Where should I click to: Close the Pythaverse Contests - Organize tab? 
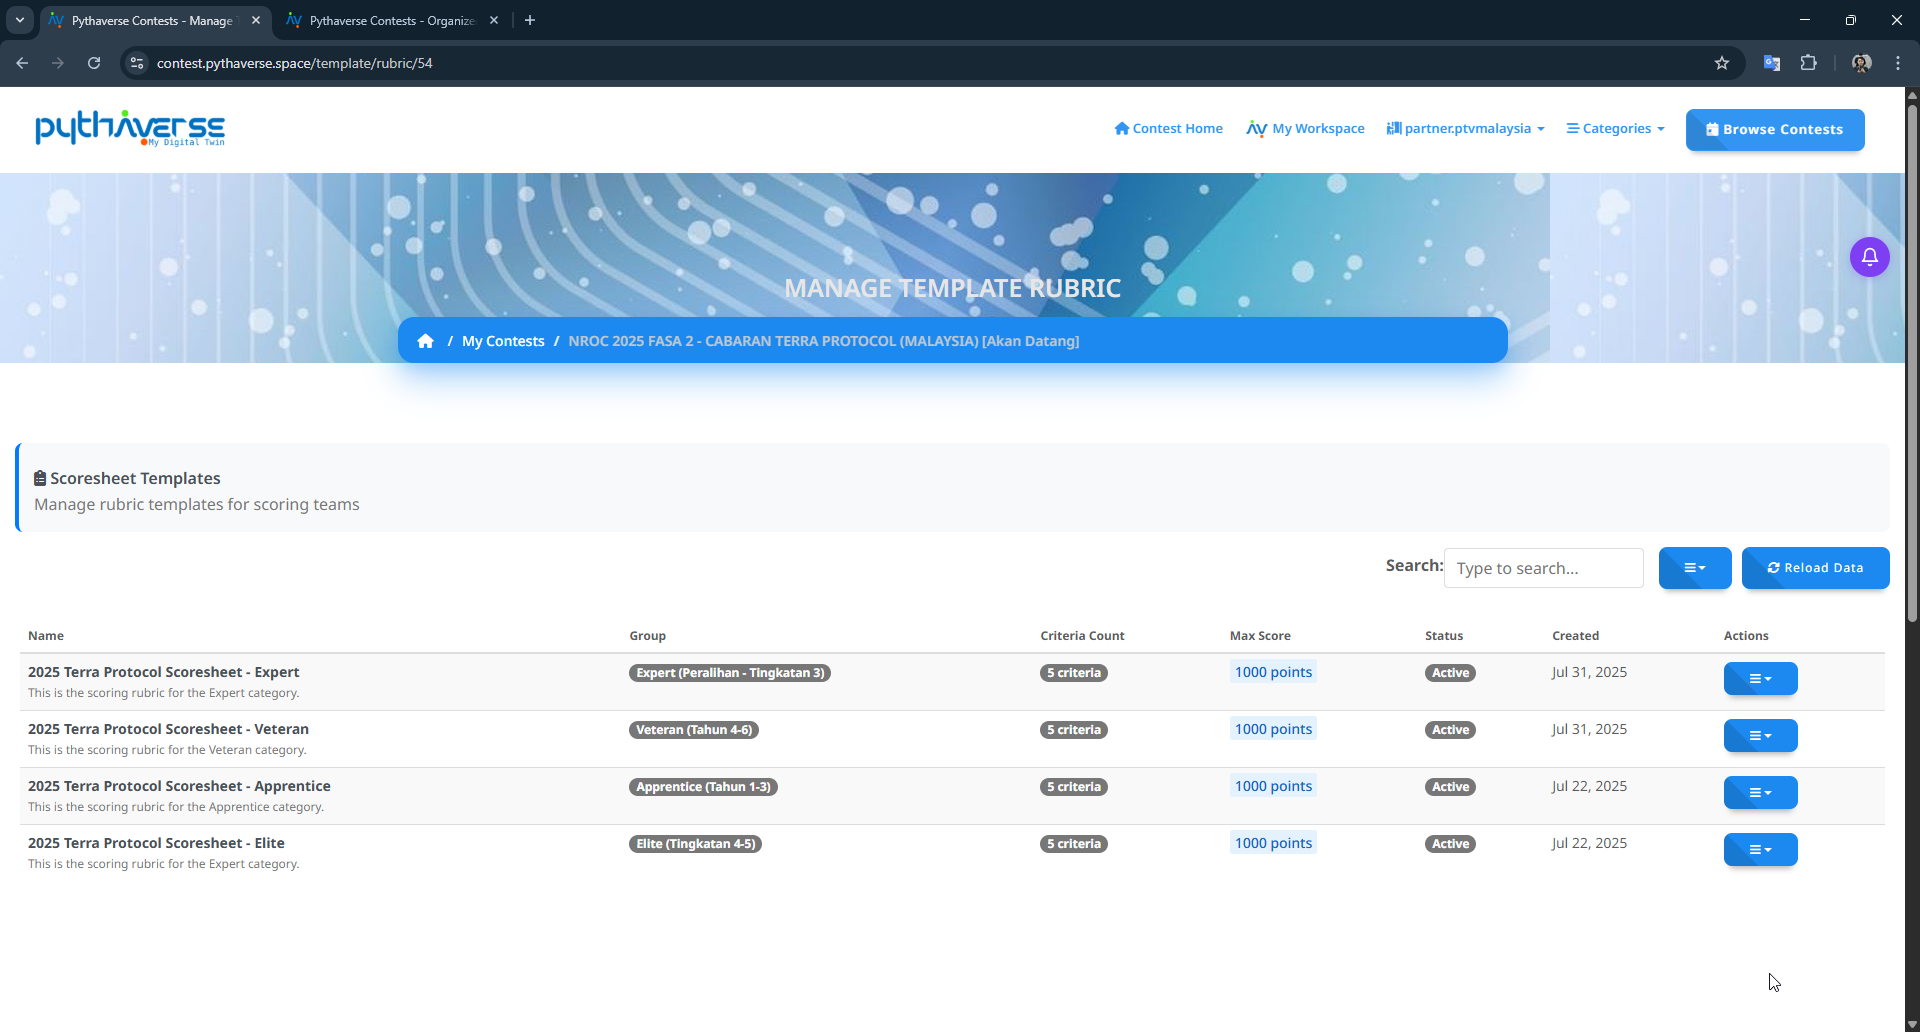tap(494, 20)
